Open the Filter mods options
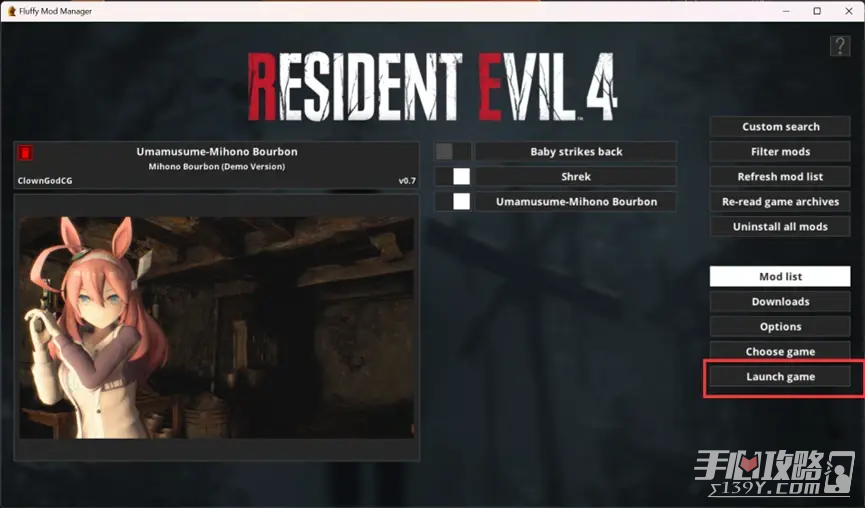Screen dimensions: 865x508 point(780,152)
